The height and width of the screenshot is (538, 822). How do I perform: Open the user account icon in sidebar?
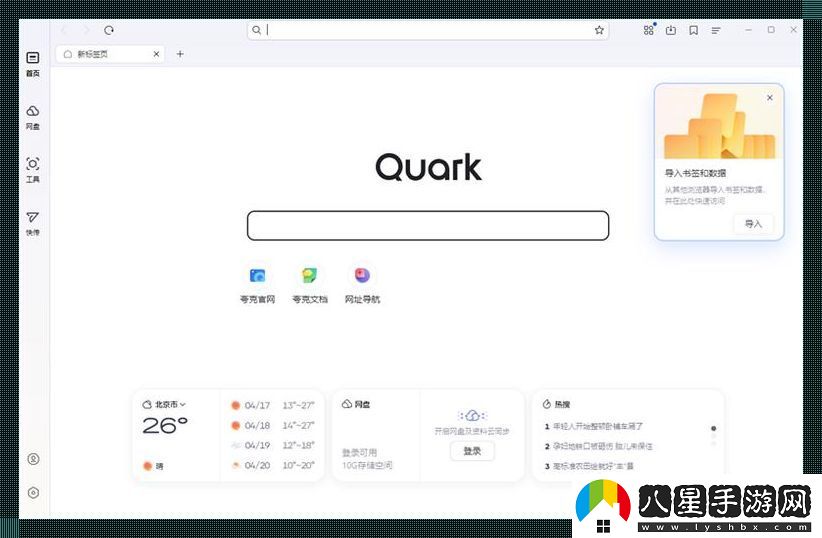click(x=33, y=459)
